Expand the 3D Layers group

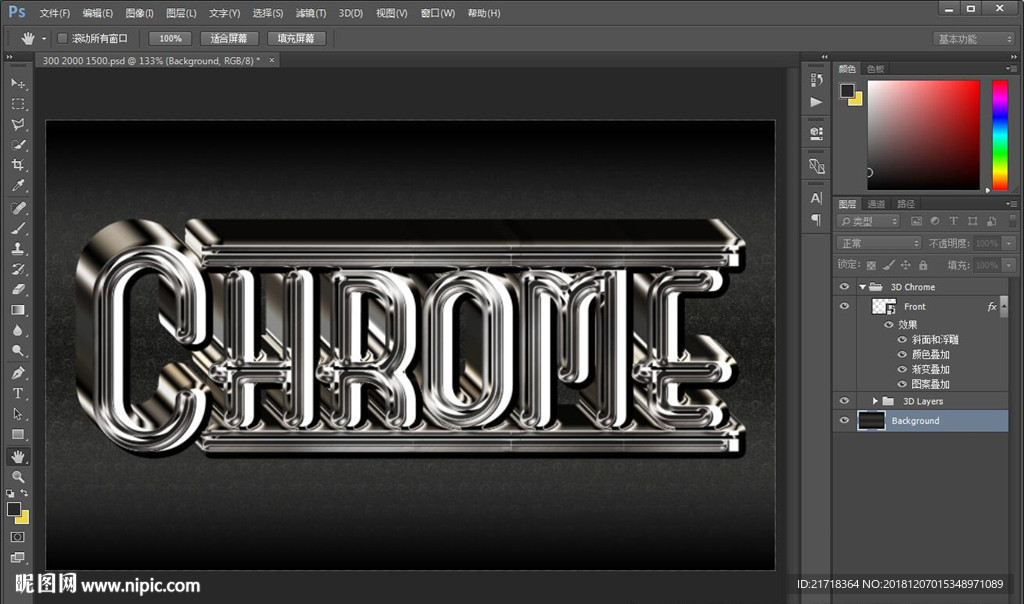875,401
